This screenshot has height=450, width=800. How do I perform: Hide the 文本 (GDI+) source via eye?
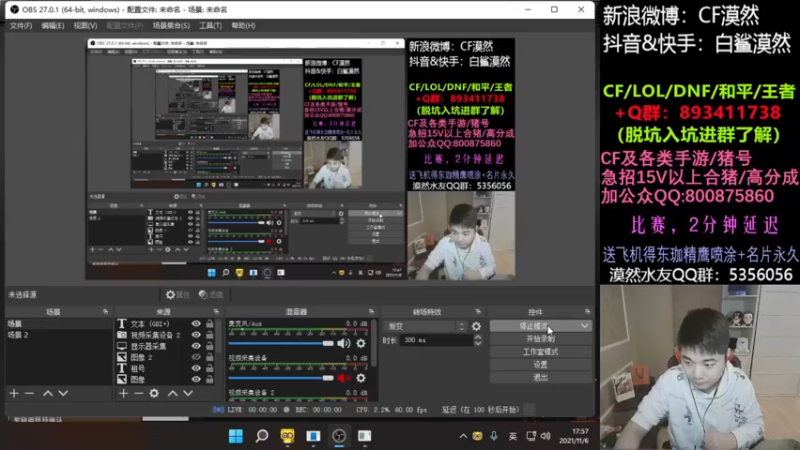196,323
